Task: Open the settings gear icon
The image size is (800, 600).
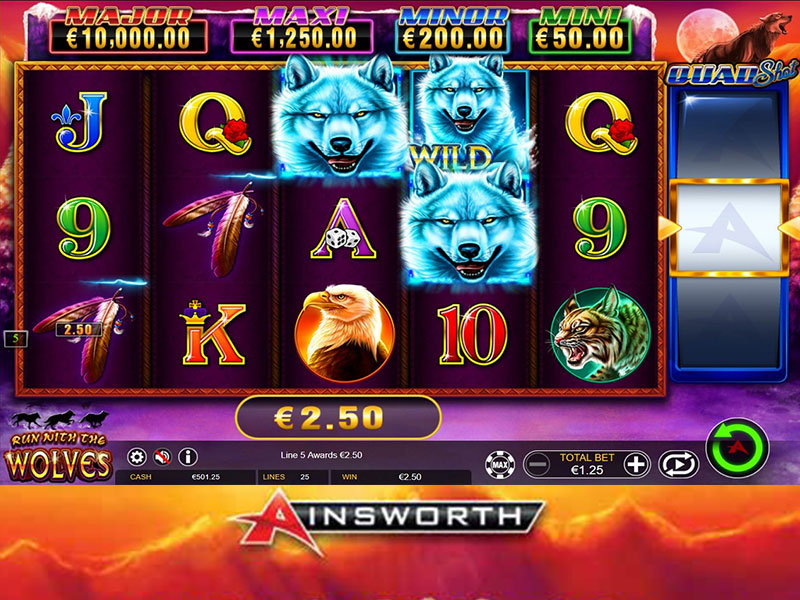Action: click(x=136, y=457)
